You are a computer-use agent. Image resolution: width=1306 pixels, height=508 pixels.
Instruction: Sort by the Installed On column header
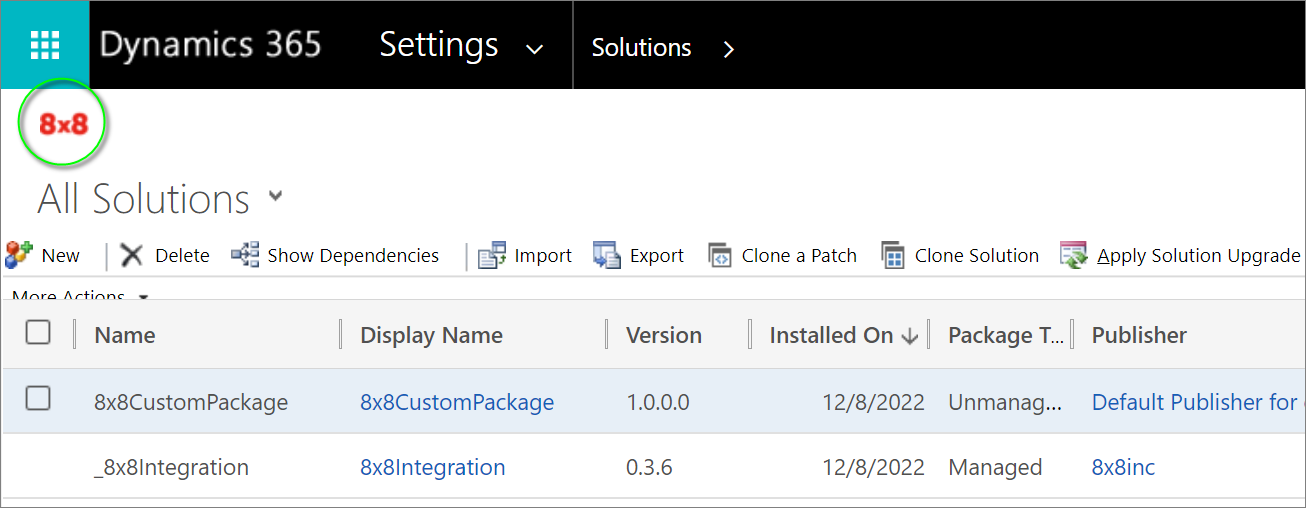click(831, 335)
